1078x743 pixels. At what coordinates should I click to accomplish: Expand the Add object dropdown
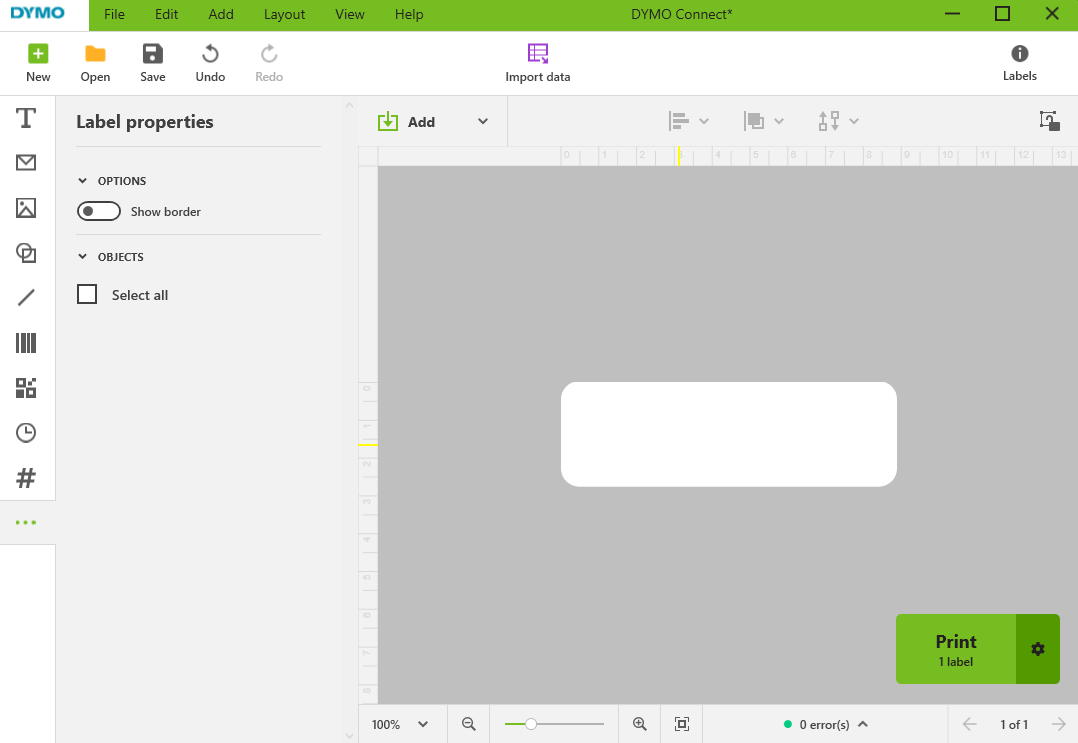pos(482,122)
